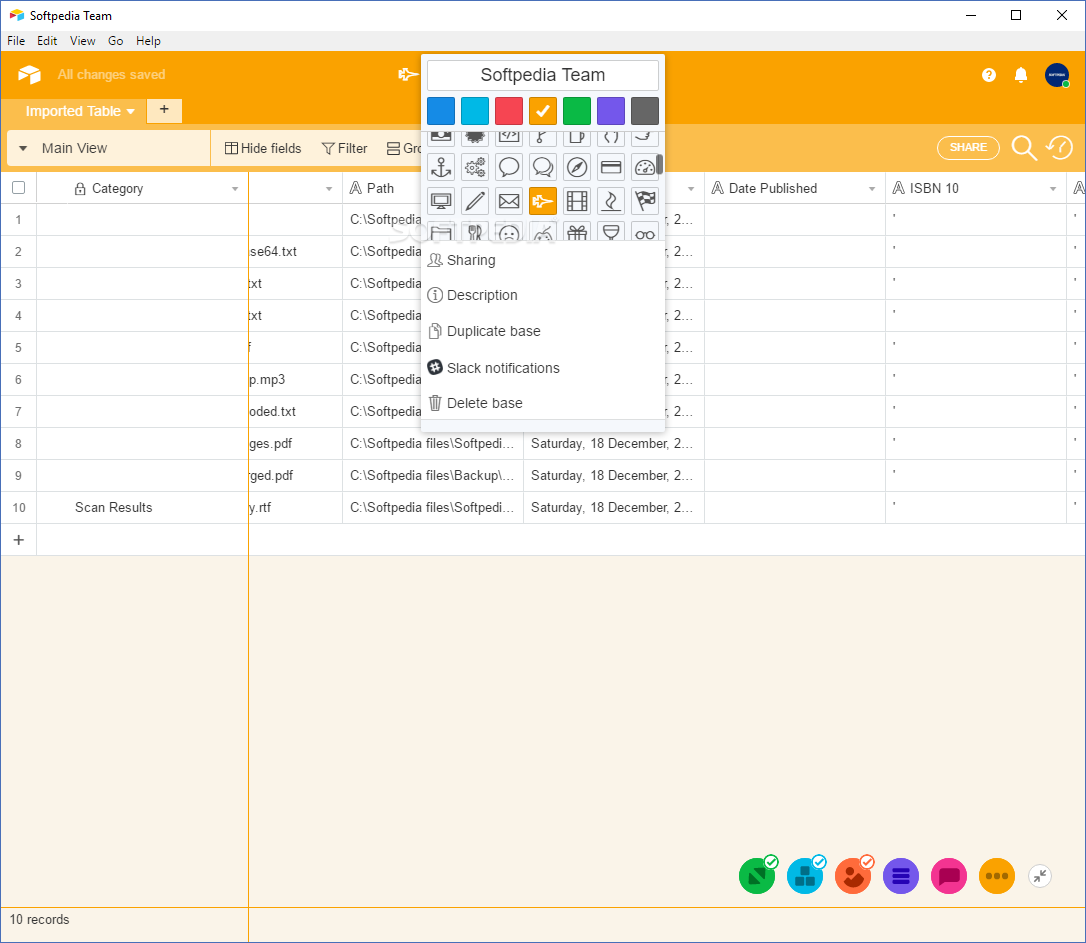The width and height of the screenshot is (1086, 943).
Task: Choose the film strip icon
Action: pyautogui.click(x=577, y=201)
